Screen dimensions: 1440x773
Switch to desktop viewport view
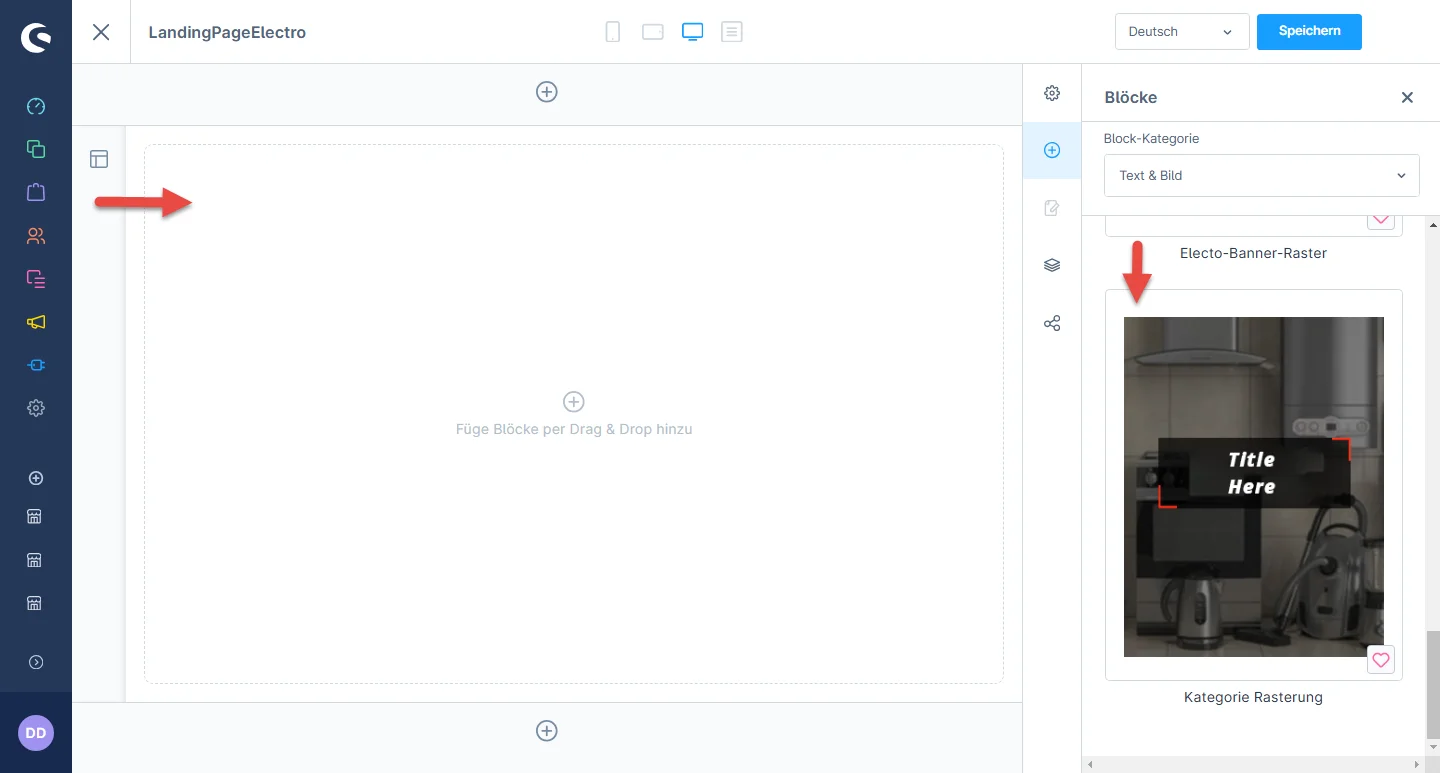tap(692, 32)
